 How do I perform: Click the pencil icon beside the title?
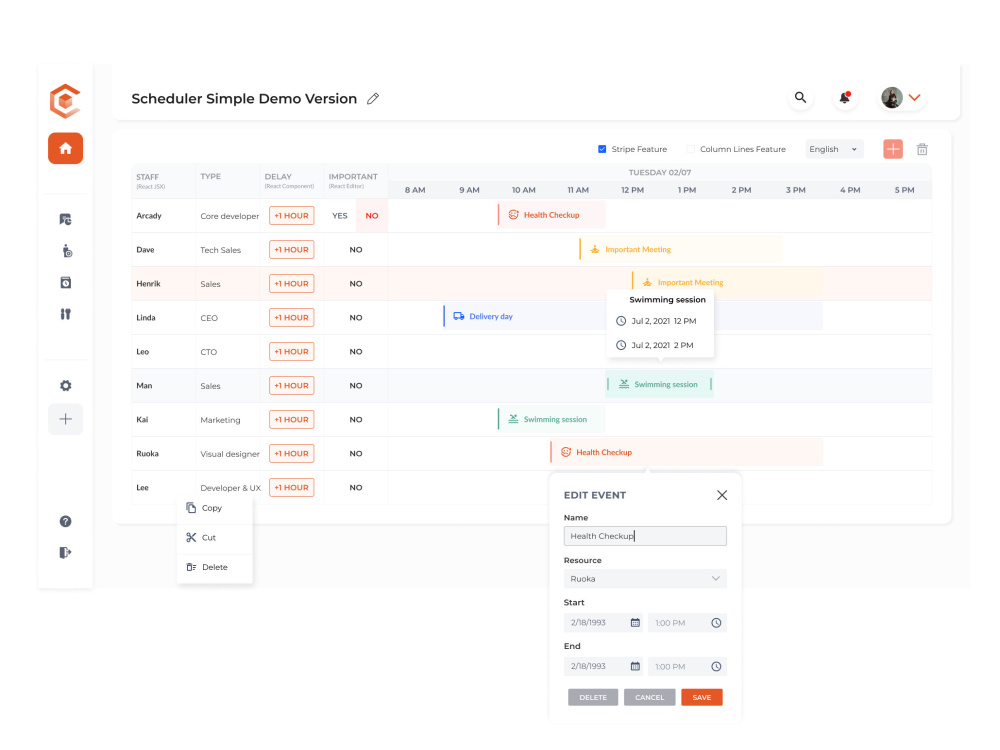373,98
